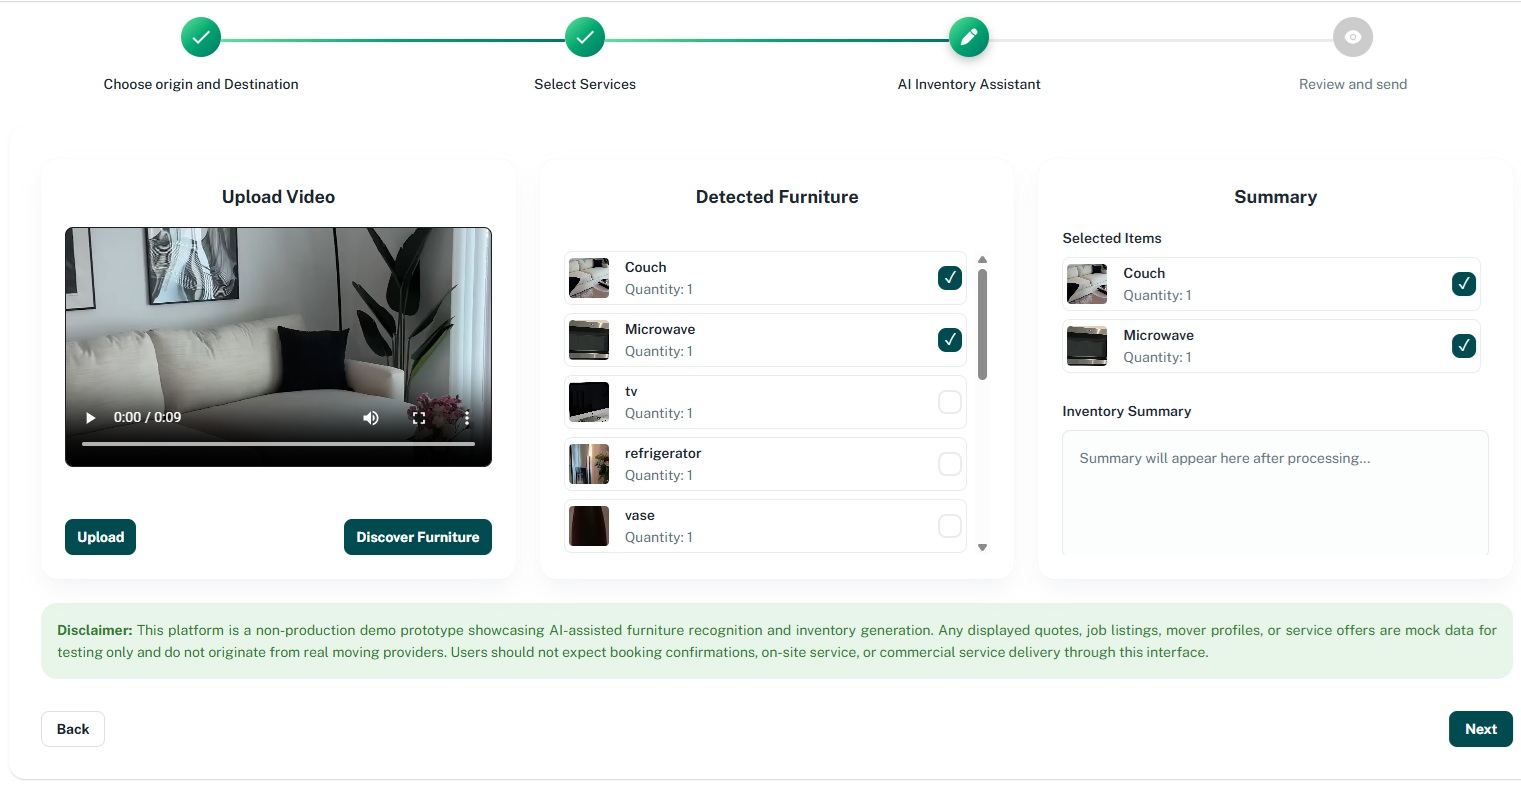Click the Upload button

pyautogui.click(x=100, y=537)
